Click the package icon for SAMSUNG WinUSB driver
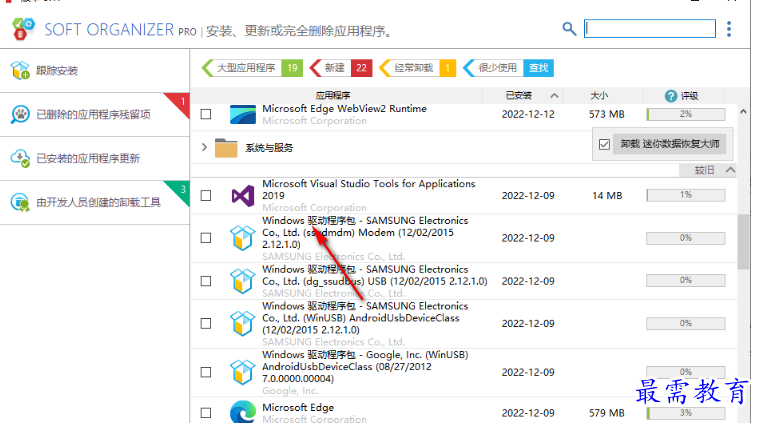Screen dimensions: 757x423 pos(242,324)
